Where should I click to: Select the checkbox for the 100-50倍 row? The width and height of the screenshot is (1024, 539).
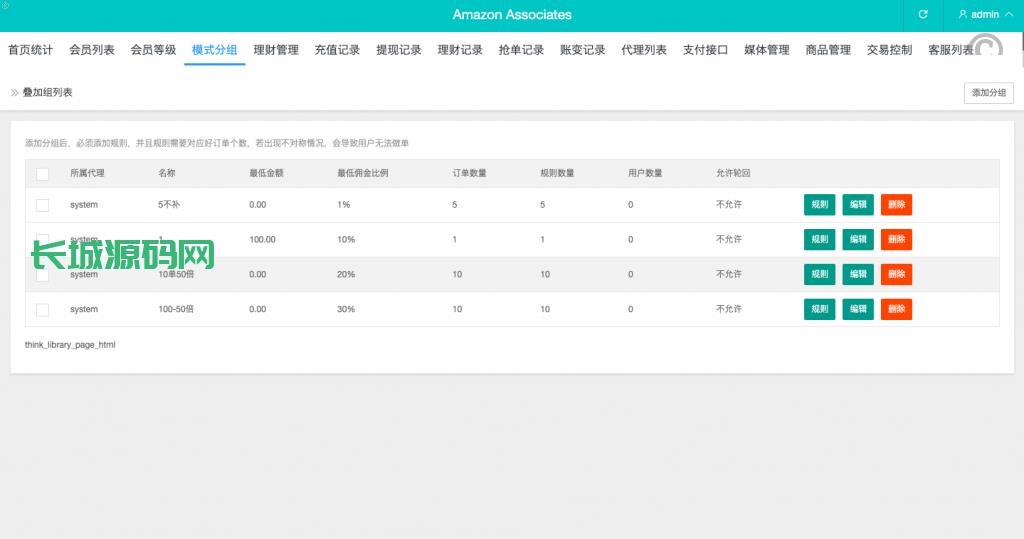tap(42, 310)
